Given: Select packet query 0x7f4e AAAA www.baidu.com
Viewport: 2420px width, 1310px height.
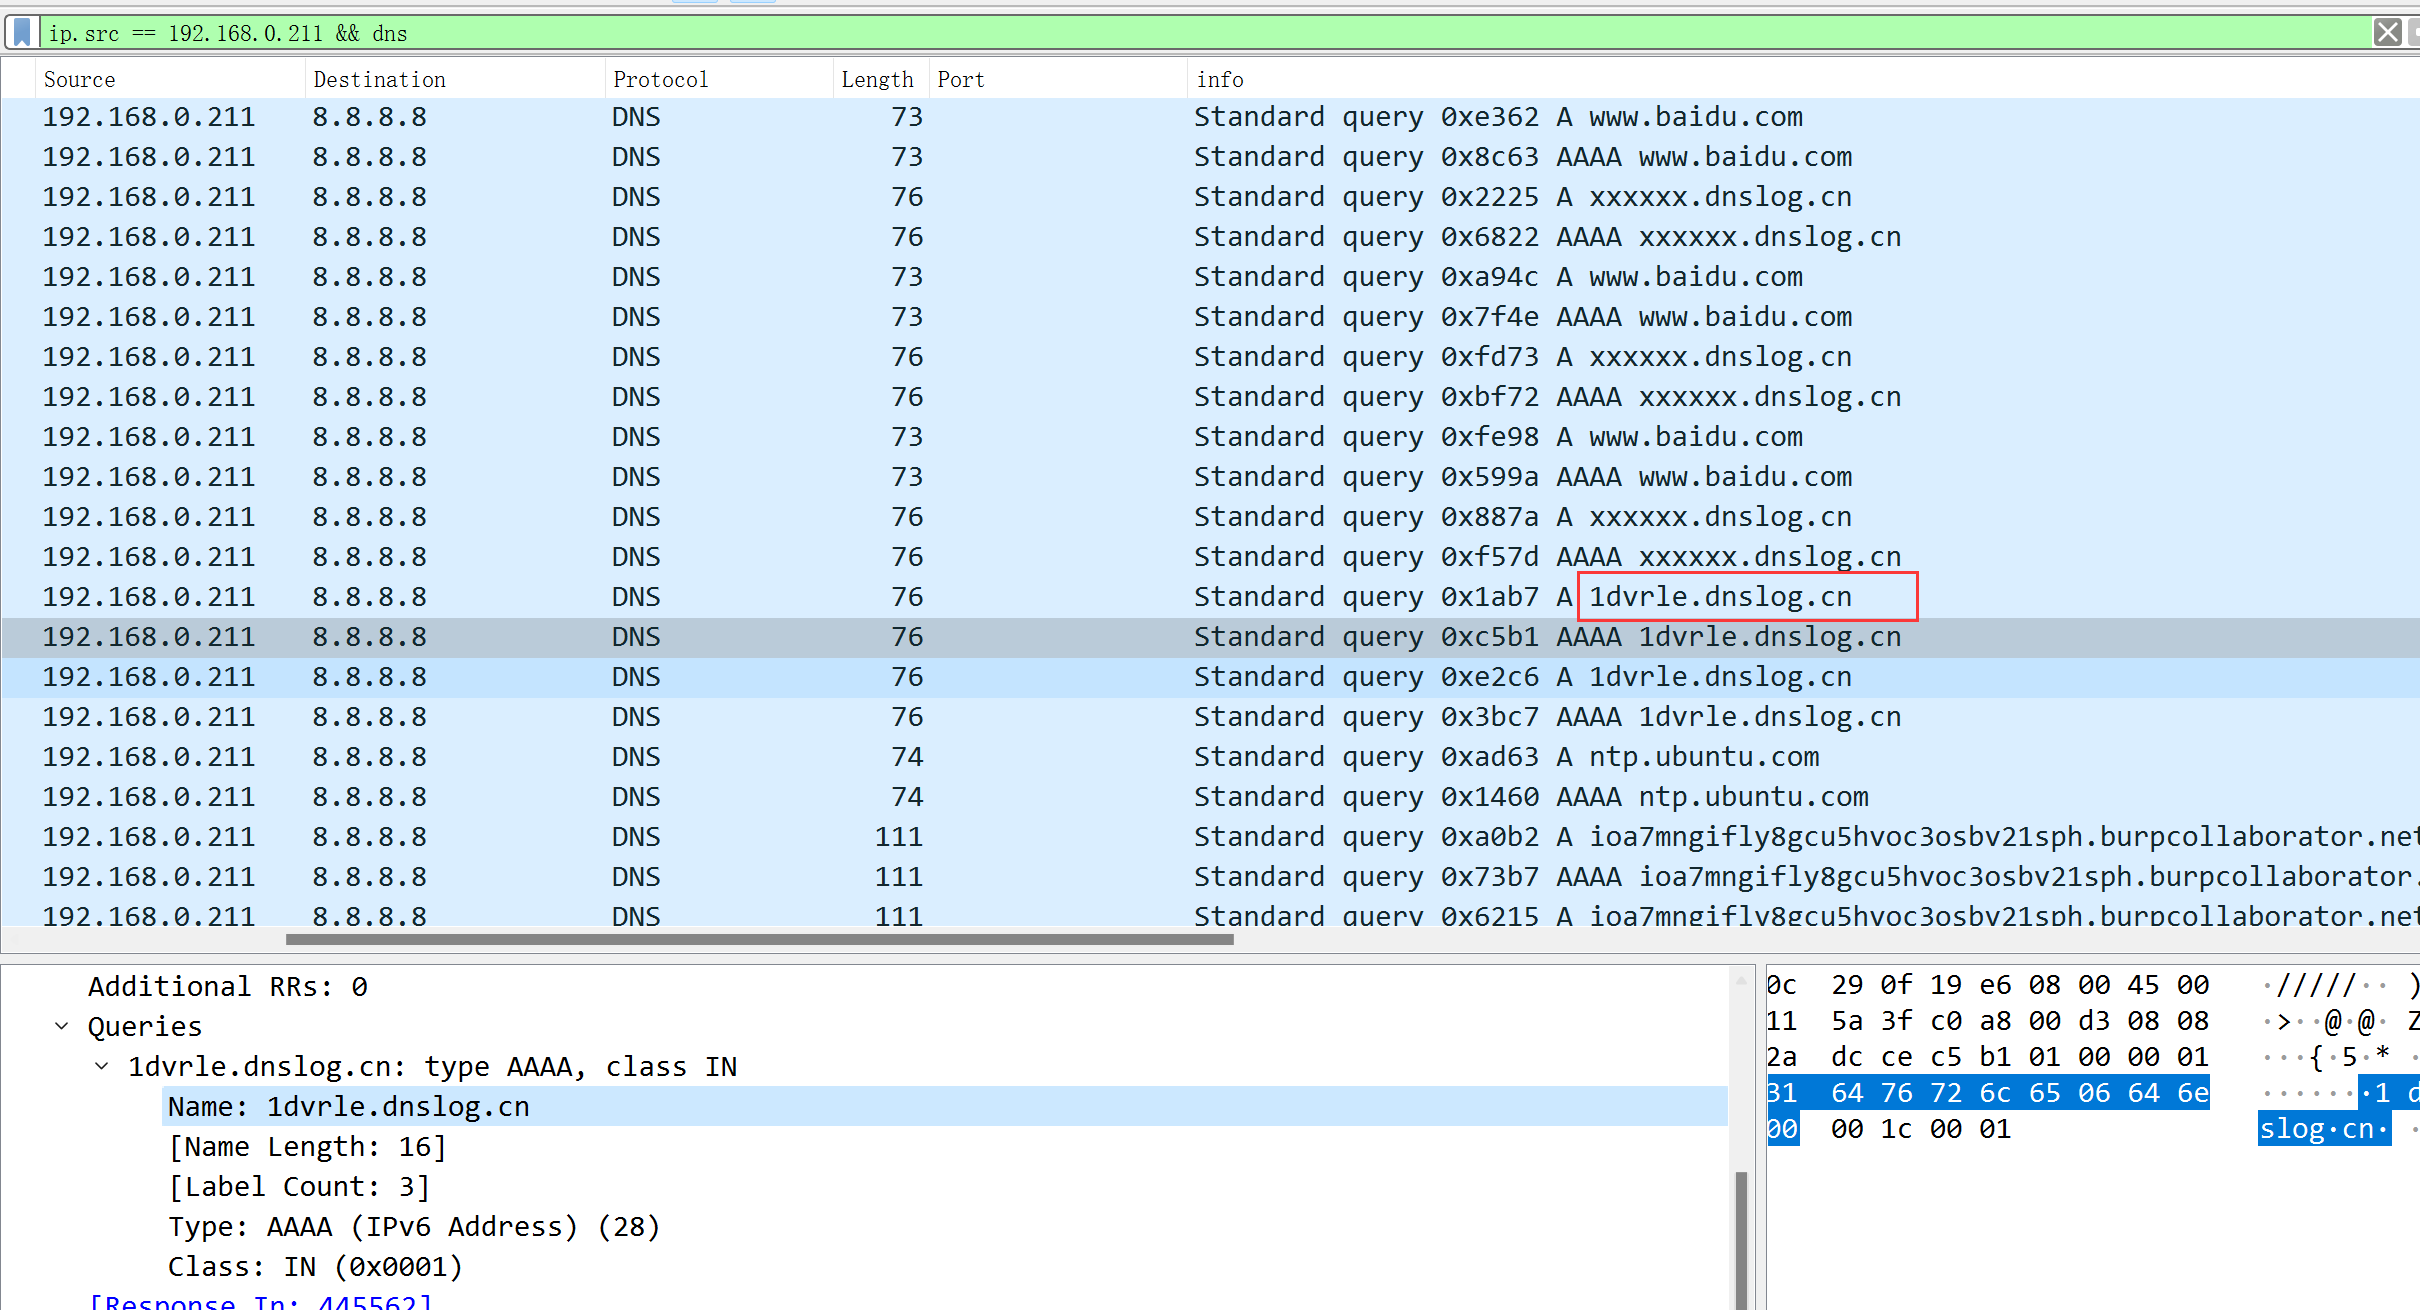Looking at the screenshot, I should pos(1210,317).
